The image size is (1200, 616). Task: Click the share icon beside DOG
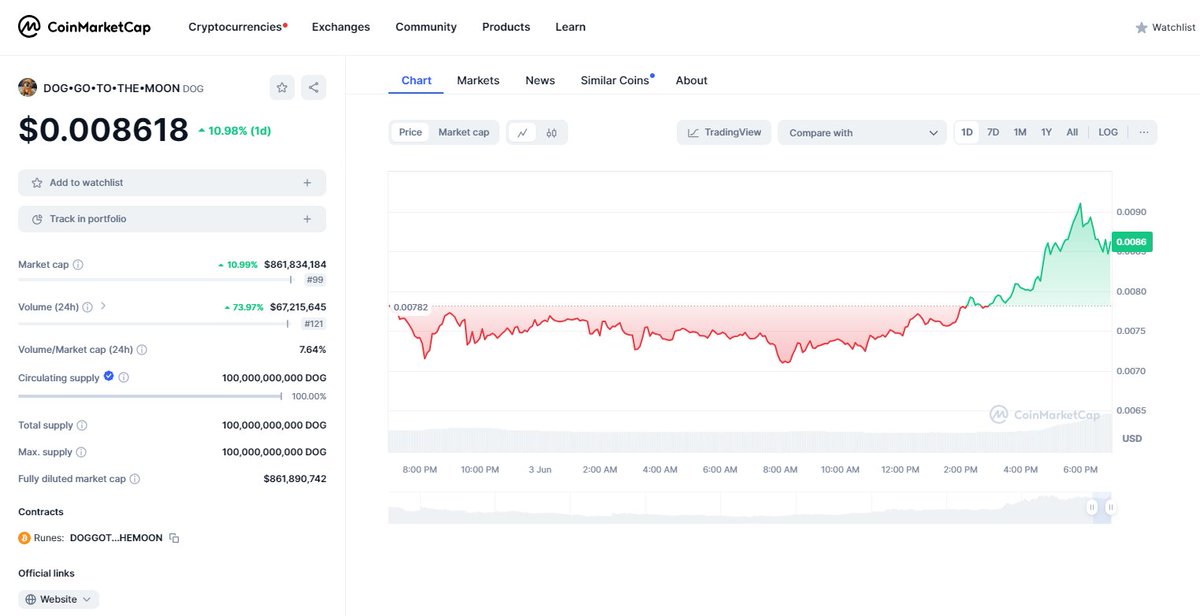pyautogui.click(x=314, y=88)
